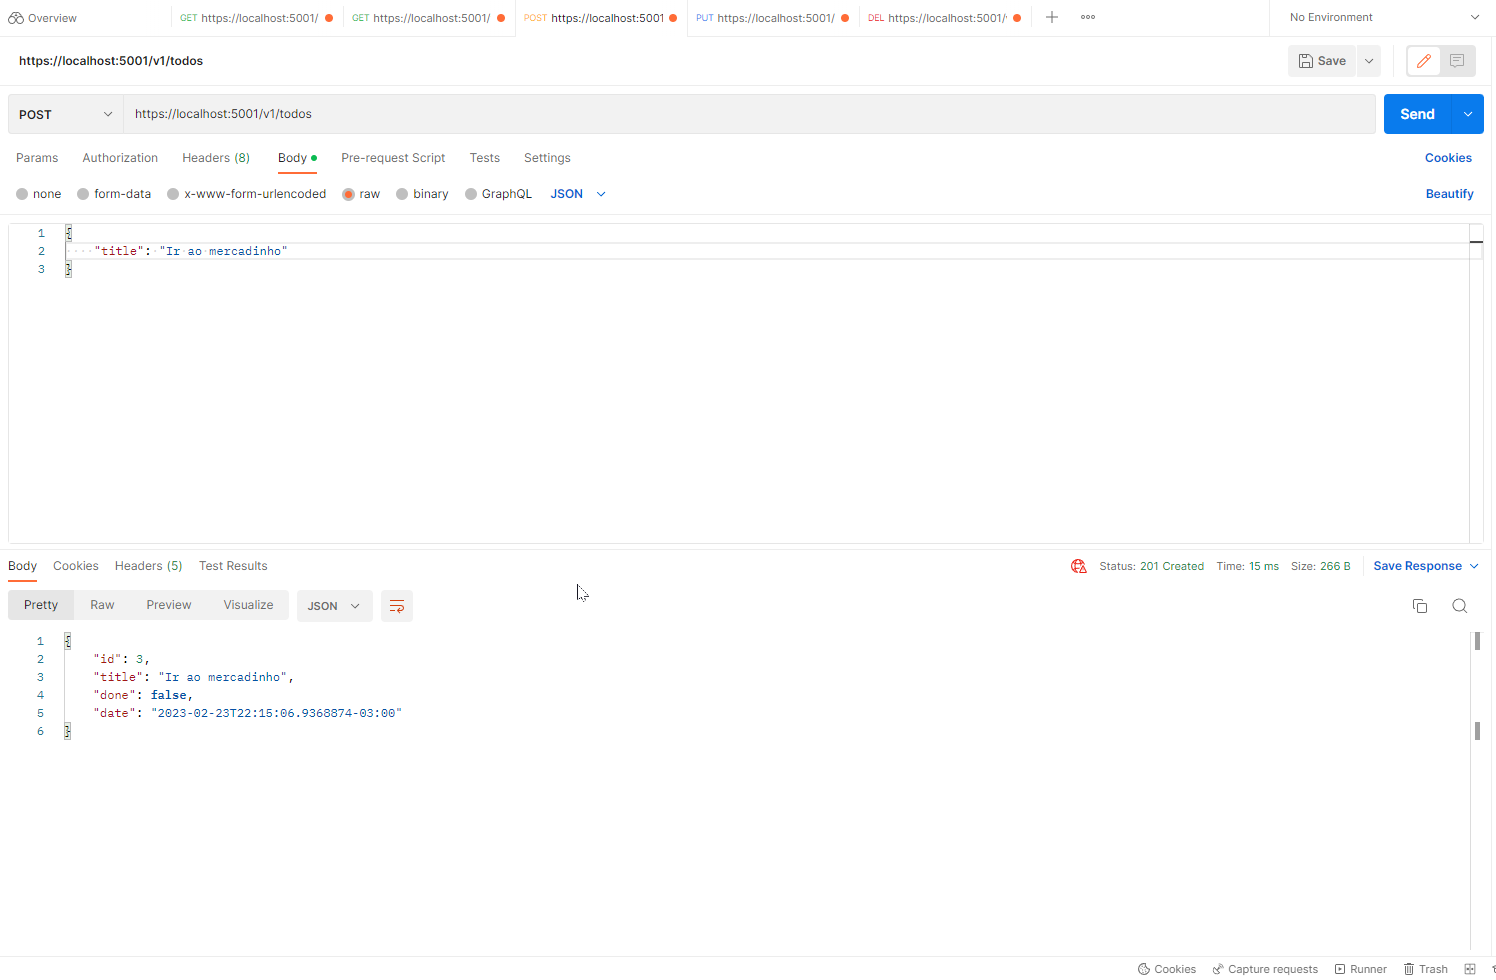Click the Cookies link under Send
This screenshot has height=980, width=1496.
tap(1448, 158)
